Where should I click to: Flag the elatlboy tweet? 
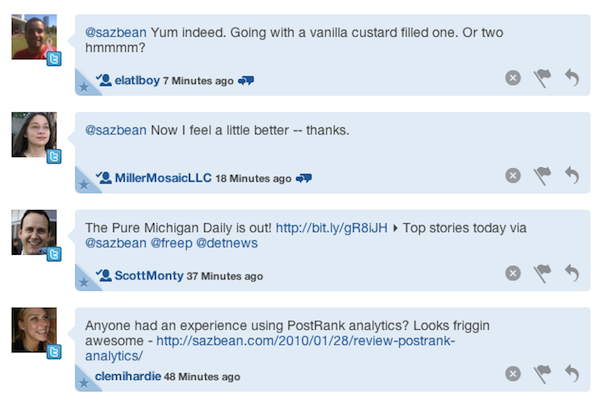pos(543,77)
